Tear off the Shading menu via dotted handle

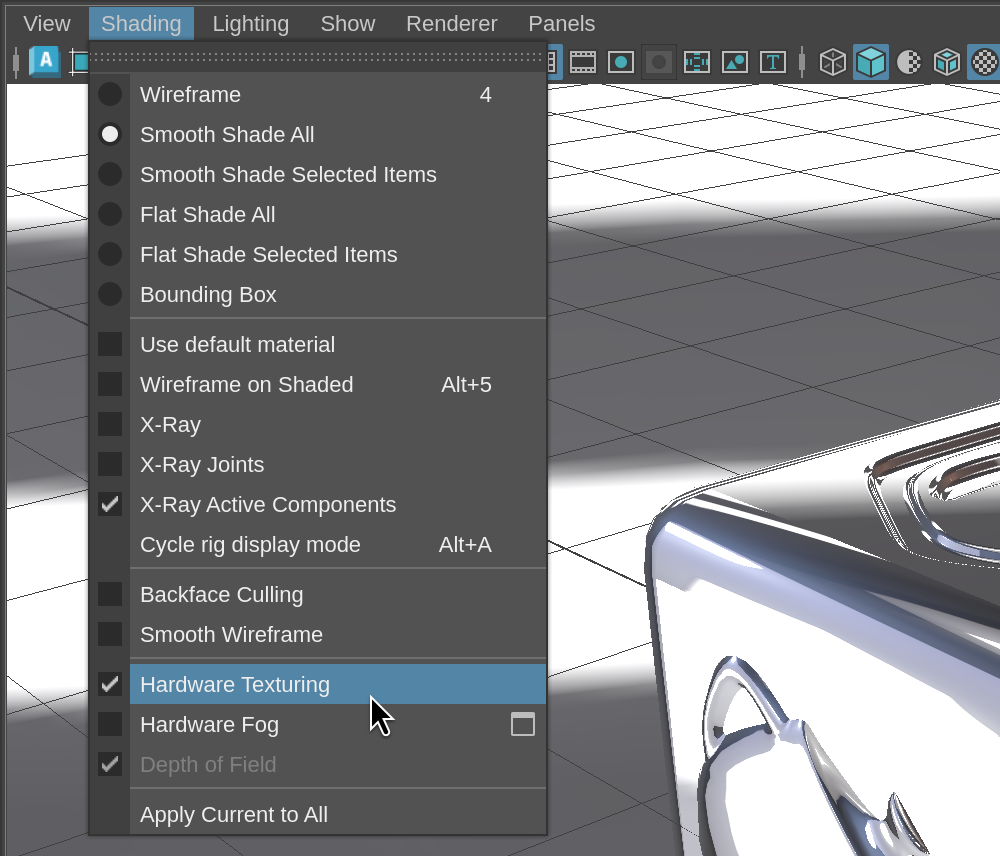[318, 57]
